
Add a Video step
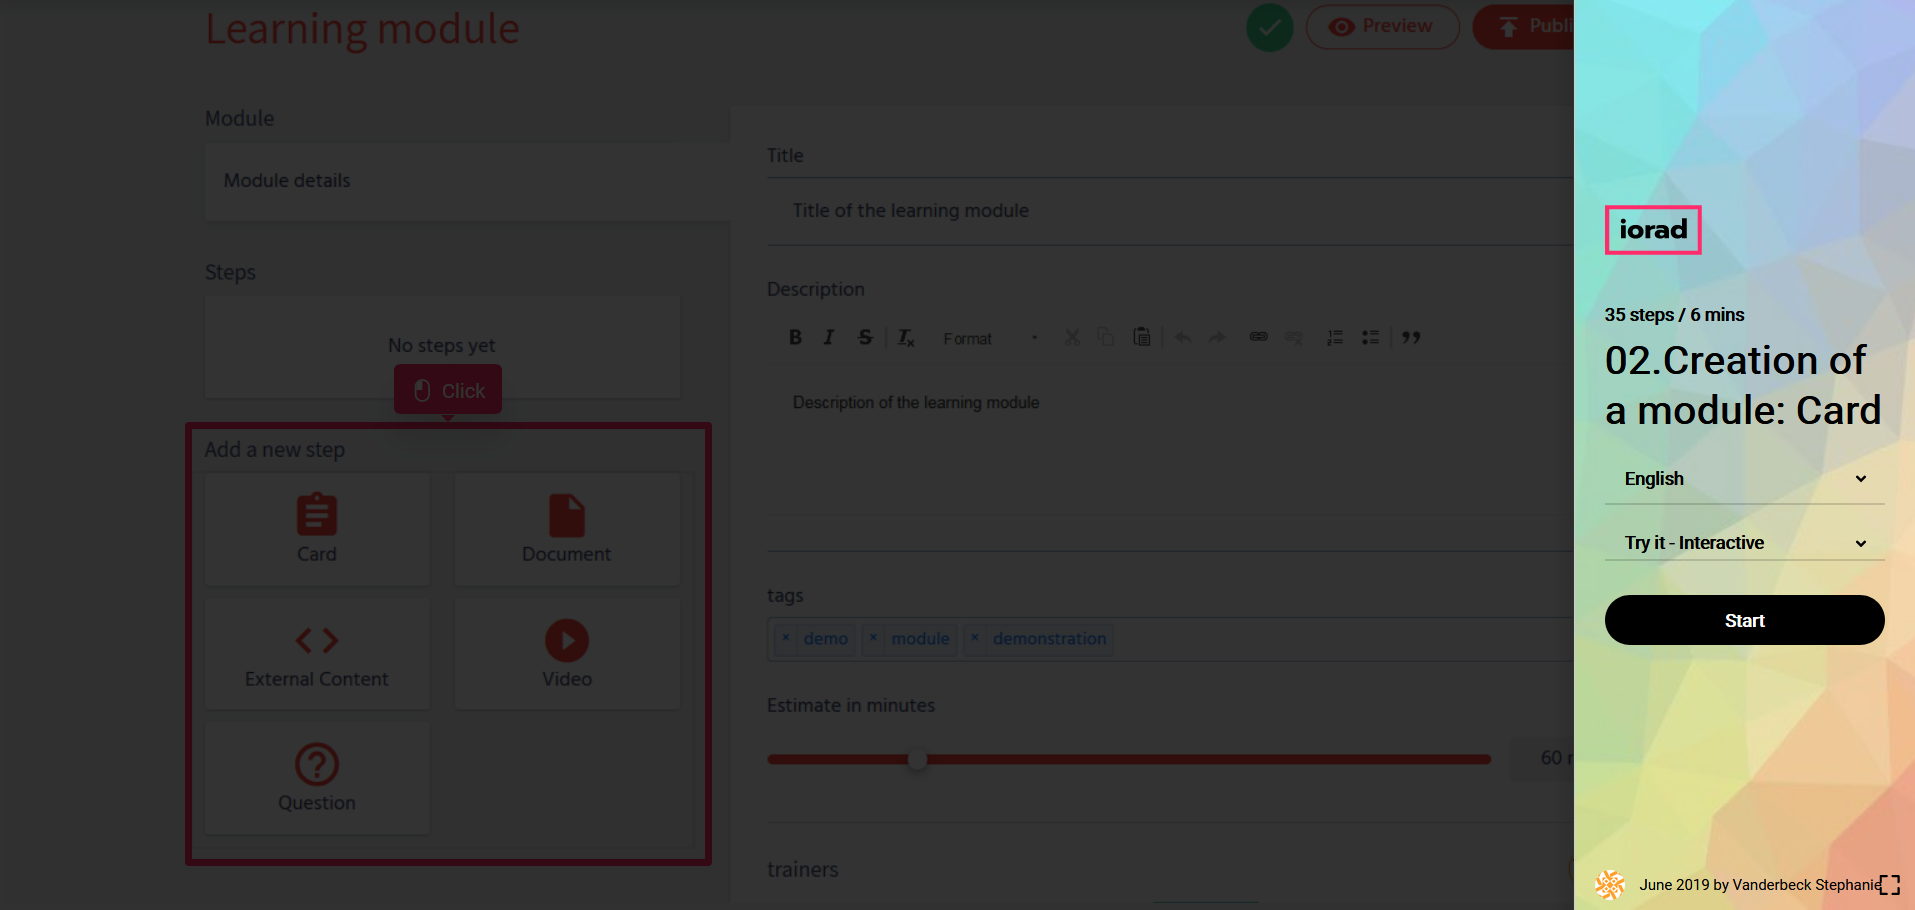[x=567, y=654]
